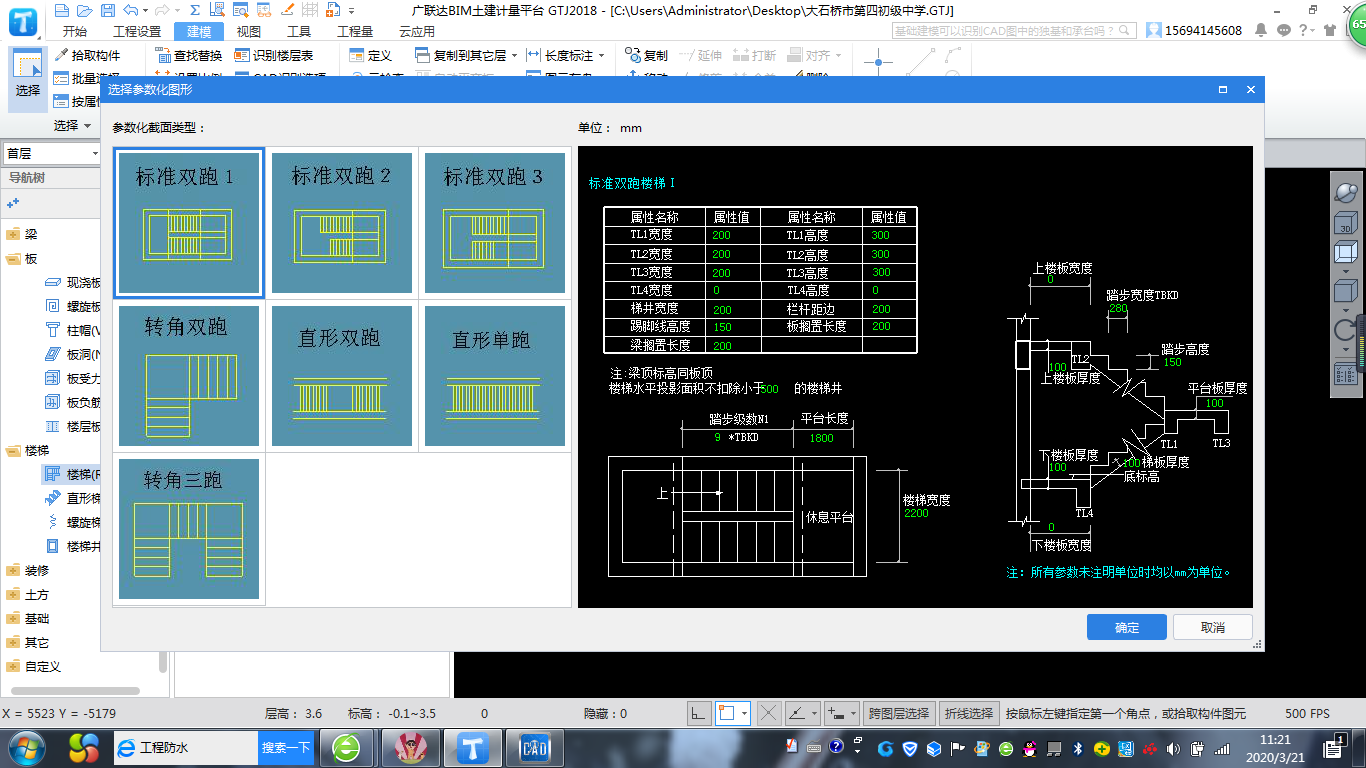Open the dropdown next to the Undo arrow

point(144,12)
